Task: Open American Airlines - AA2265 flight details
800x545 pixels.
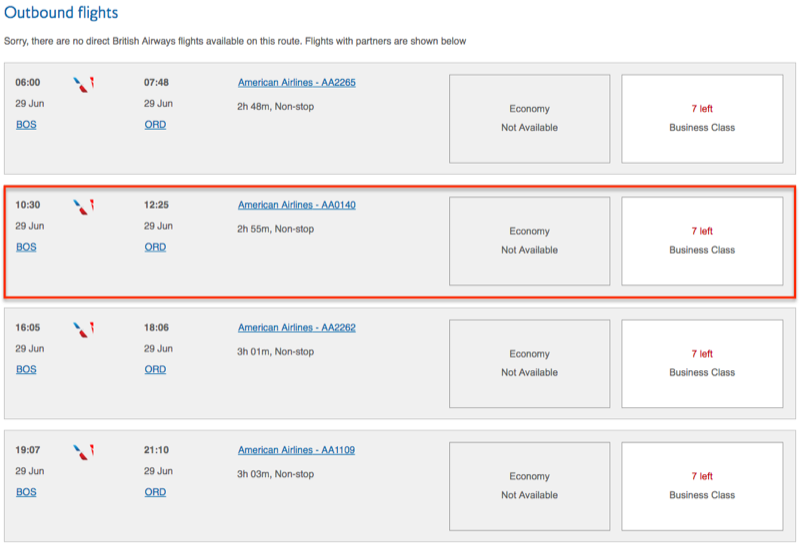Action: (296, 83)
